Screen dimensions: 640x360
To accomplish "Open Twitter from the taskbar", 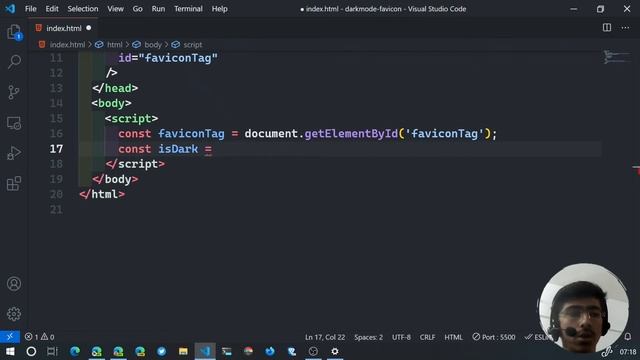I will (162, 351).
